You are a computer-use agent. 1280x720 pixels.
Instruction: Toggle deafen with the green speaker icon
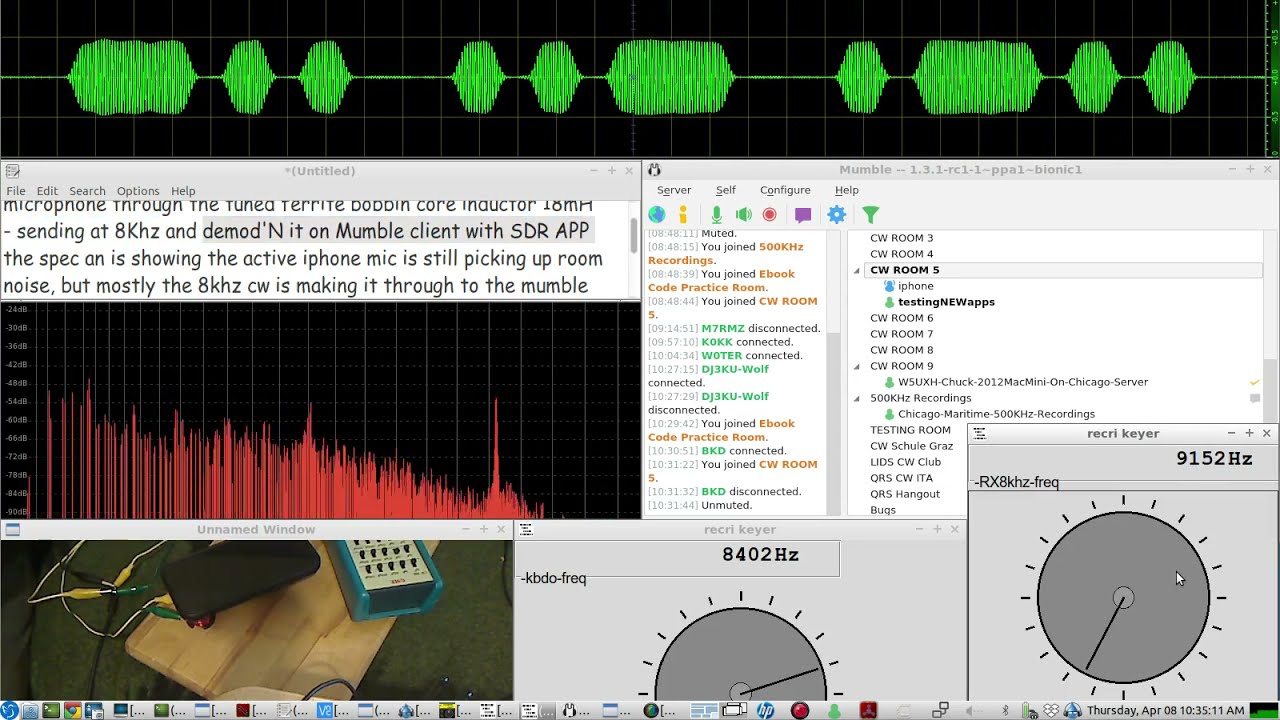pos(743,214)
